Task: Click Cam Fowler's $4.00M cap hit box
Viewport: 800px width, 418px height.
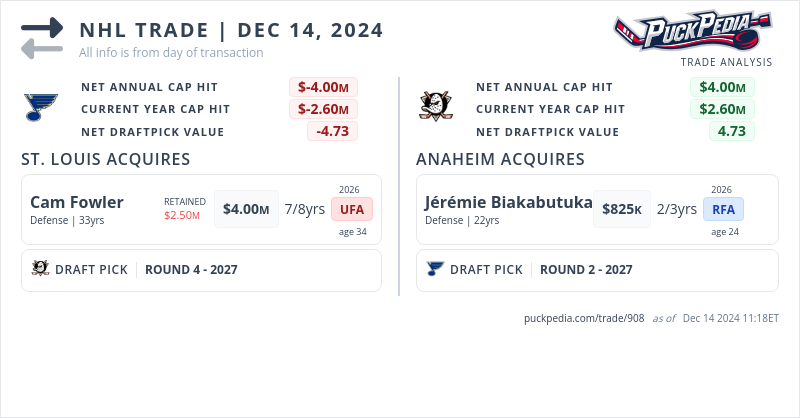Action: coord(246,209)
